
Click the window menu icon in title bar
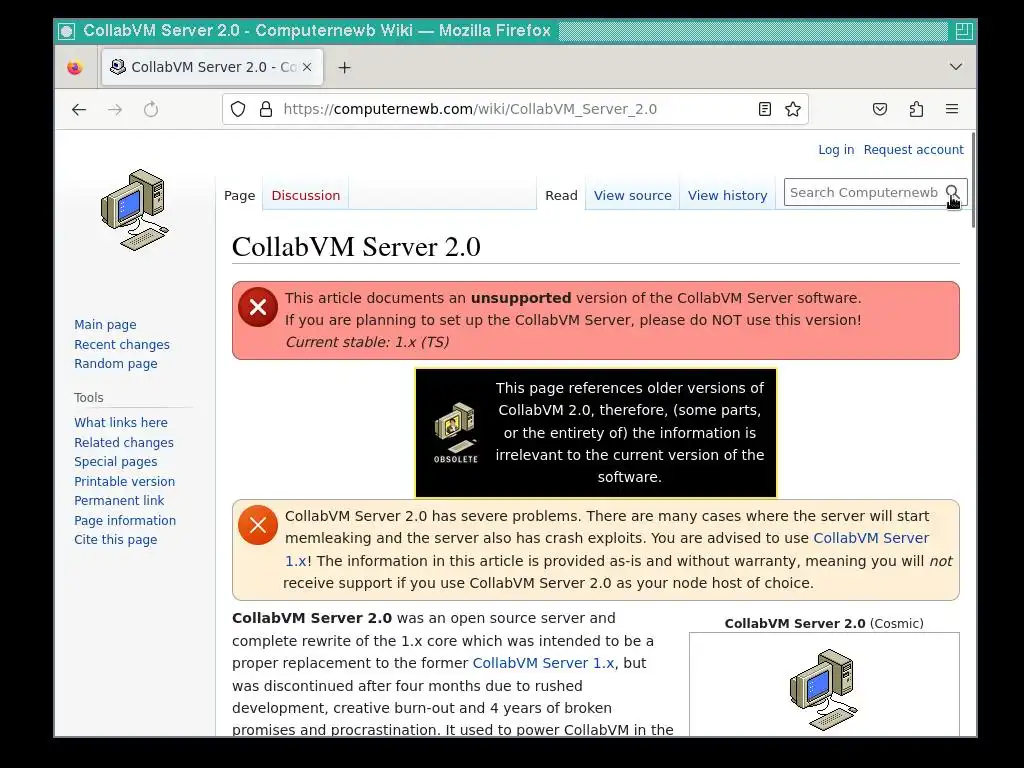67,31
